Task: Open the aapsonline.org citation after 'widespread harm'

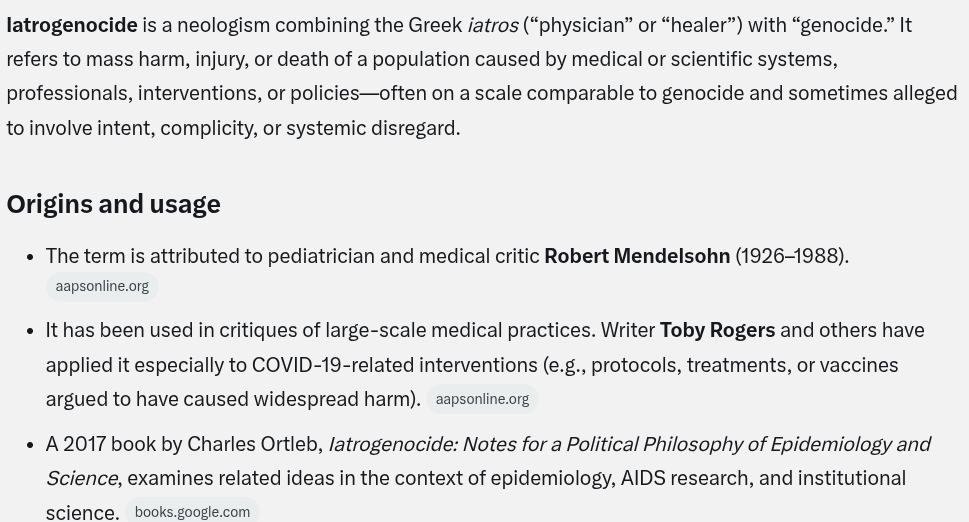Action: [x=482, y=400]
